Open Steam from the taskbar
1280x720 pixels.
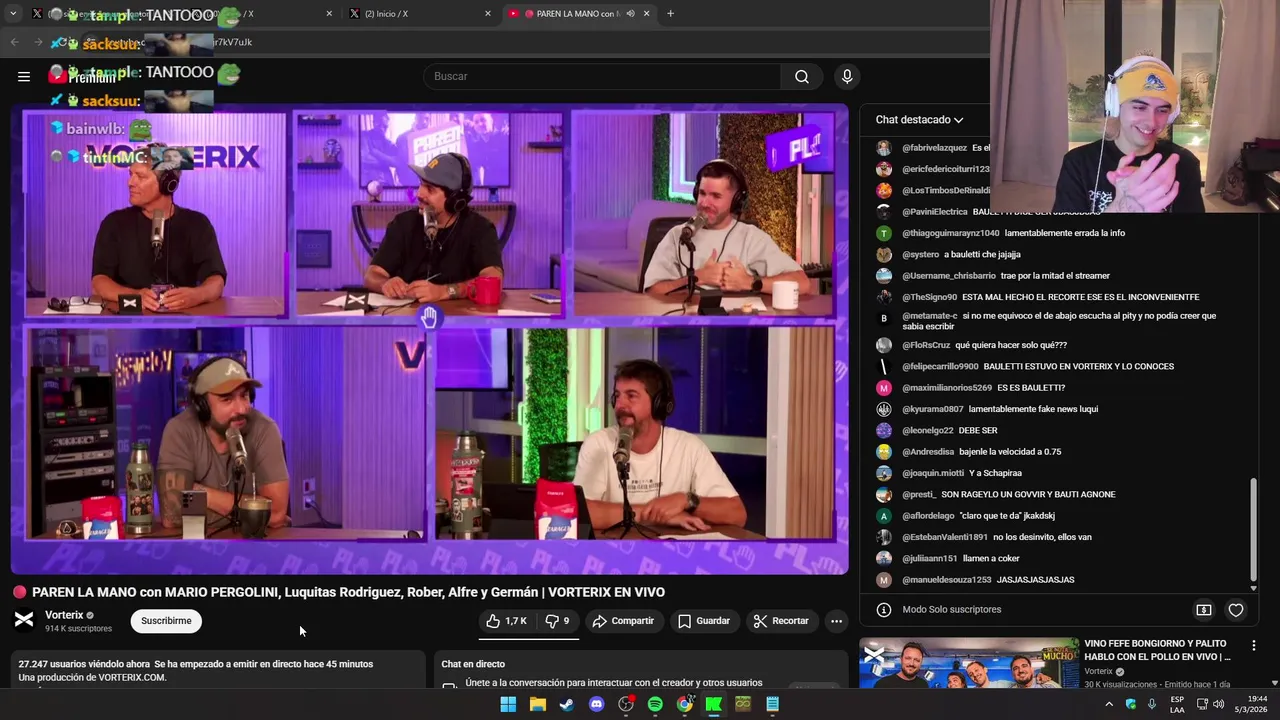[567, 704]
